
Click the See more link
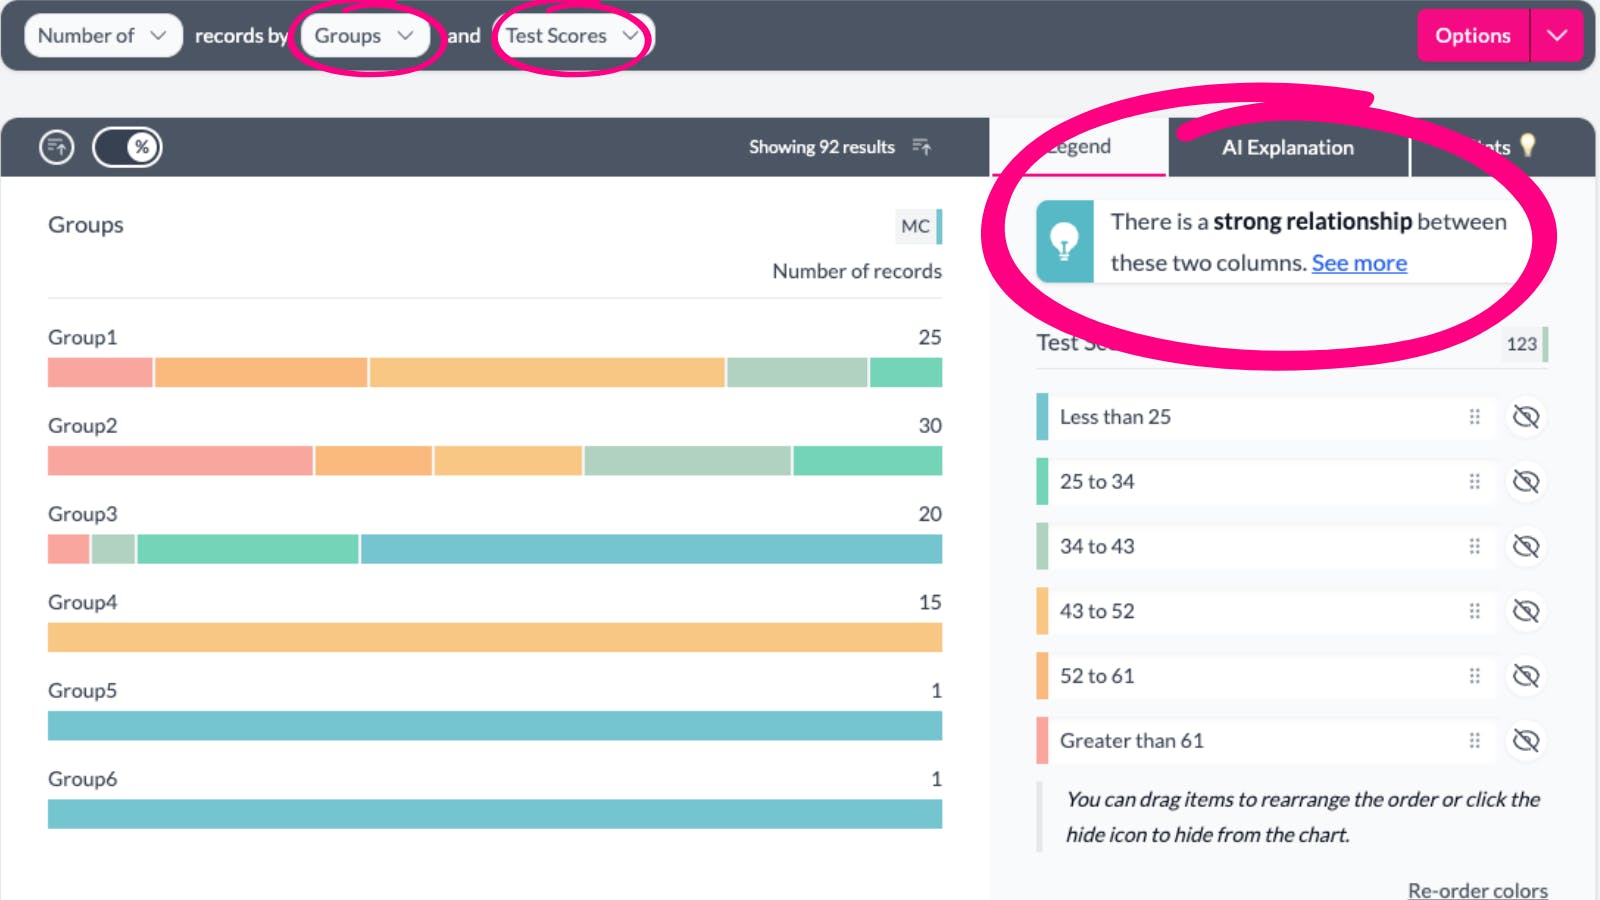(1359, 263)
